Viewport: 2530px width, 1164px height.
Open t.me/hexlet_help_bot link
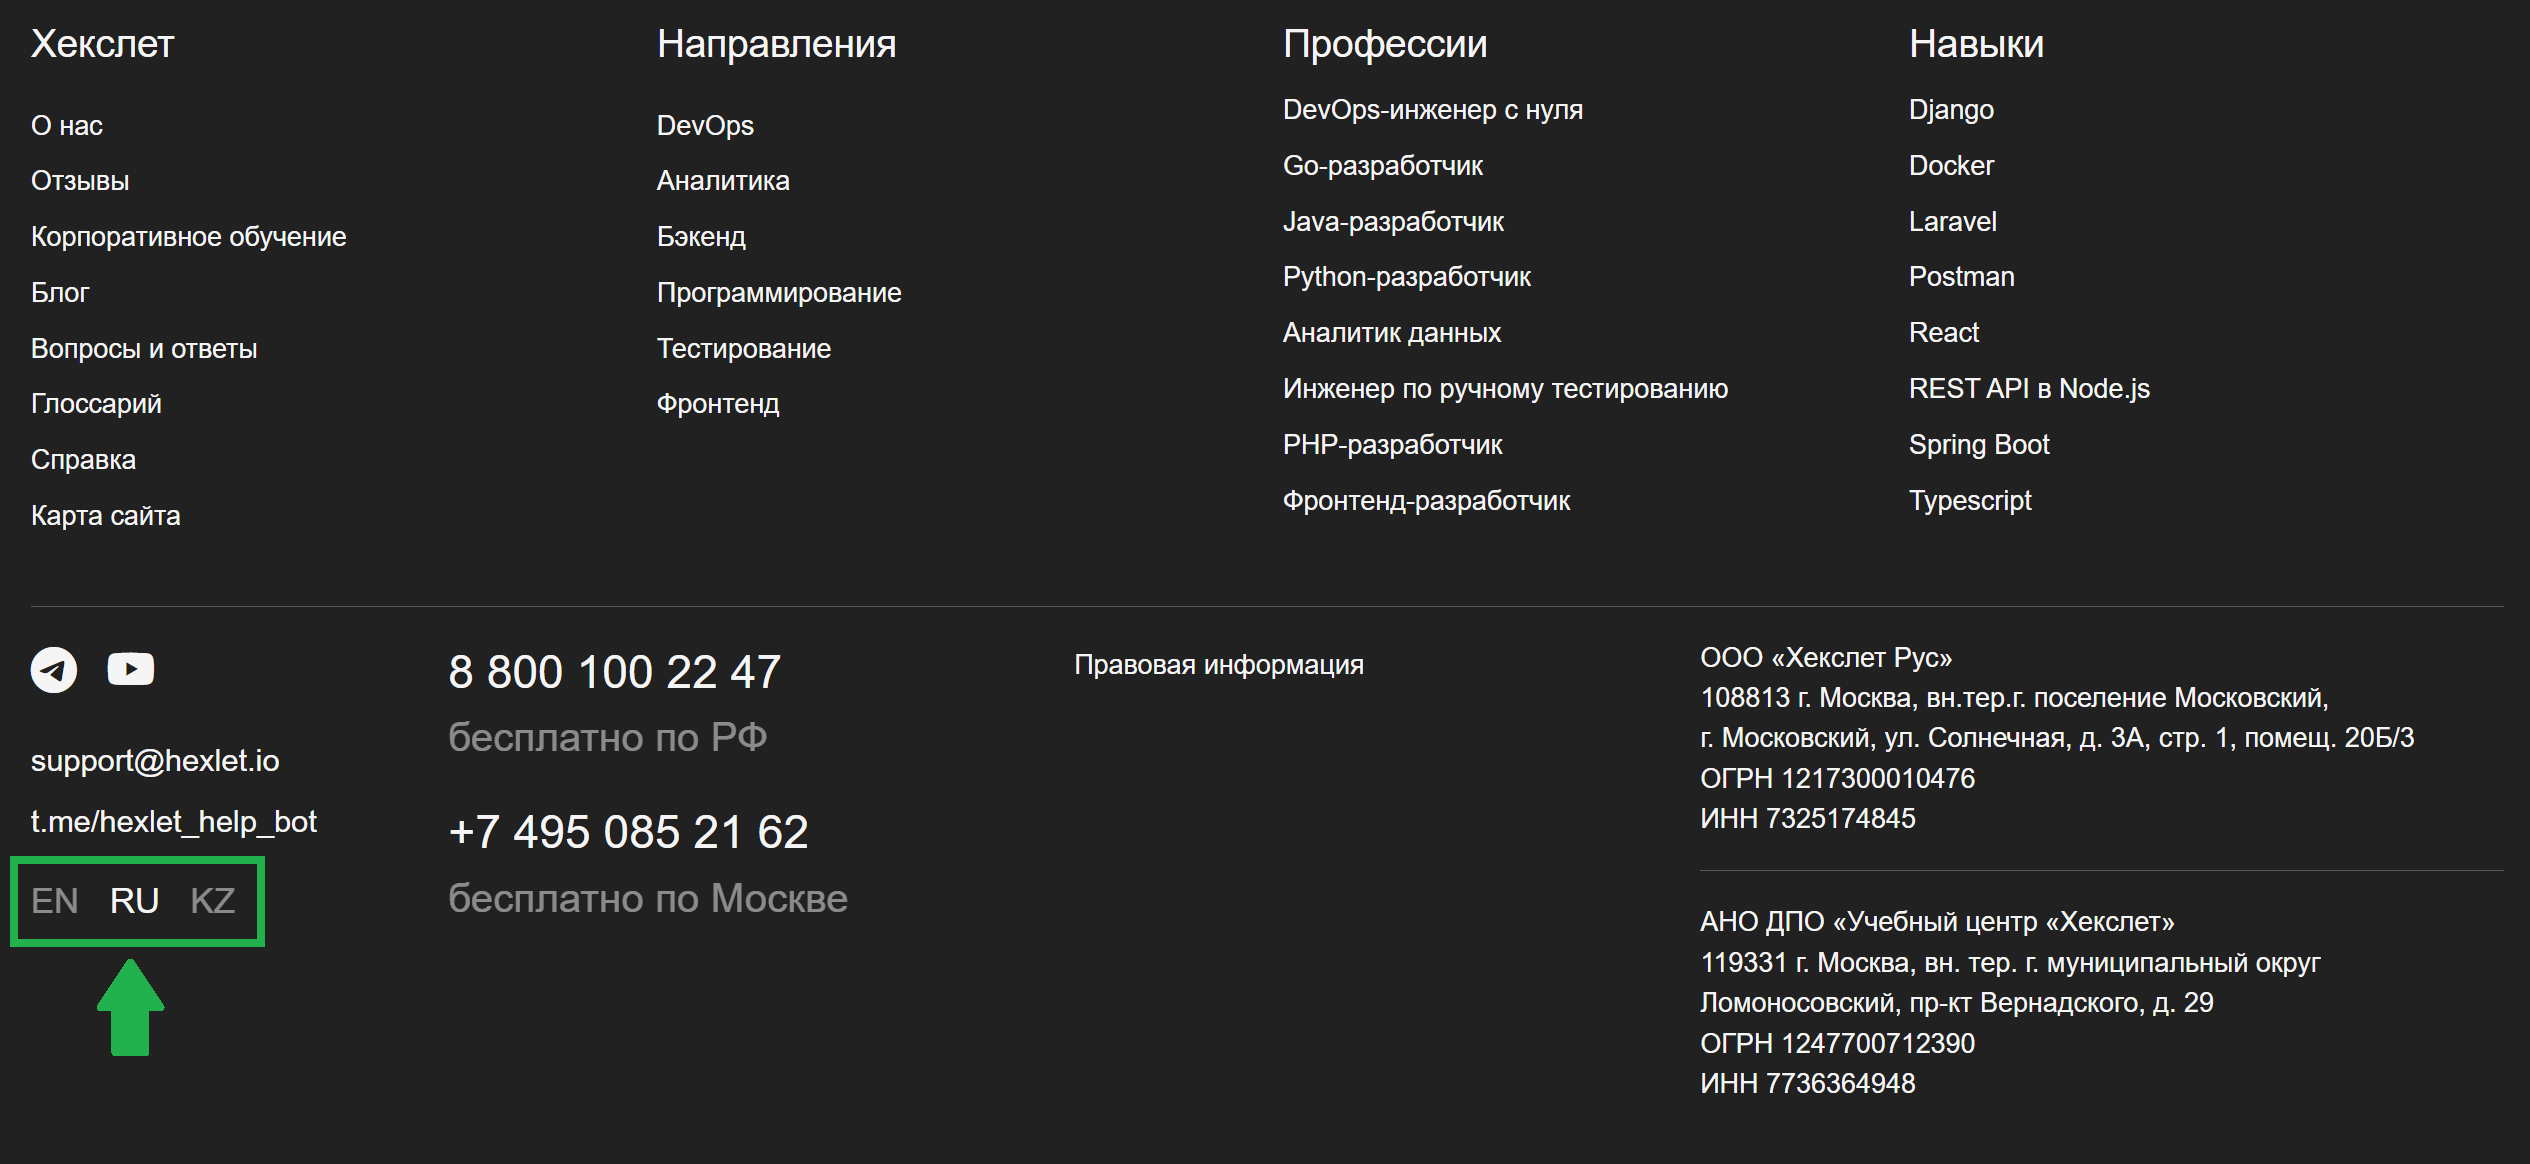tap(174, 822)
